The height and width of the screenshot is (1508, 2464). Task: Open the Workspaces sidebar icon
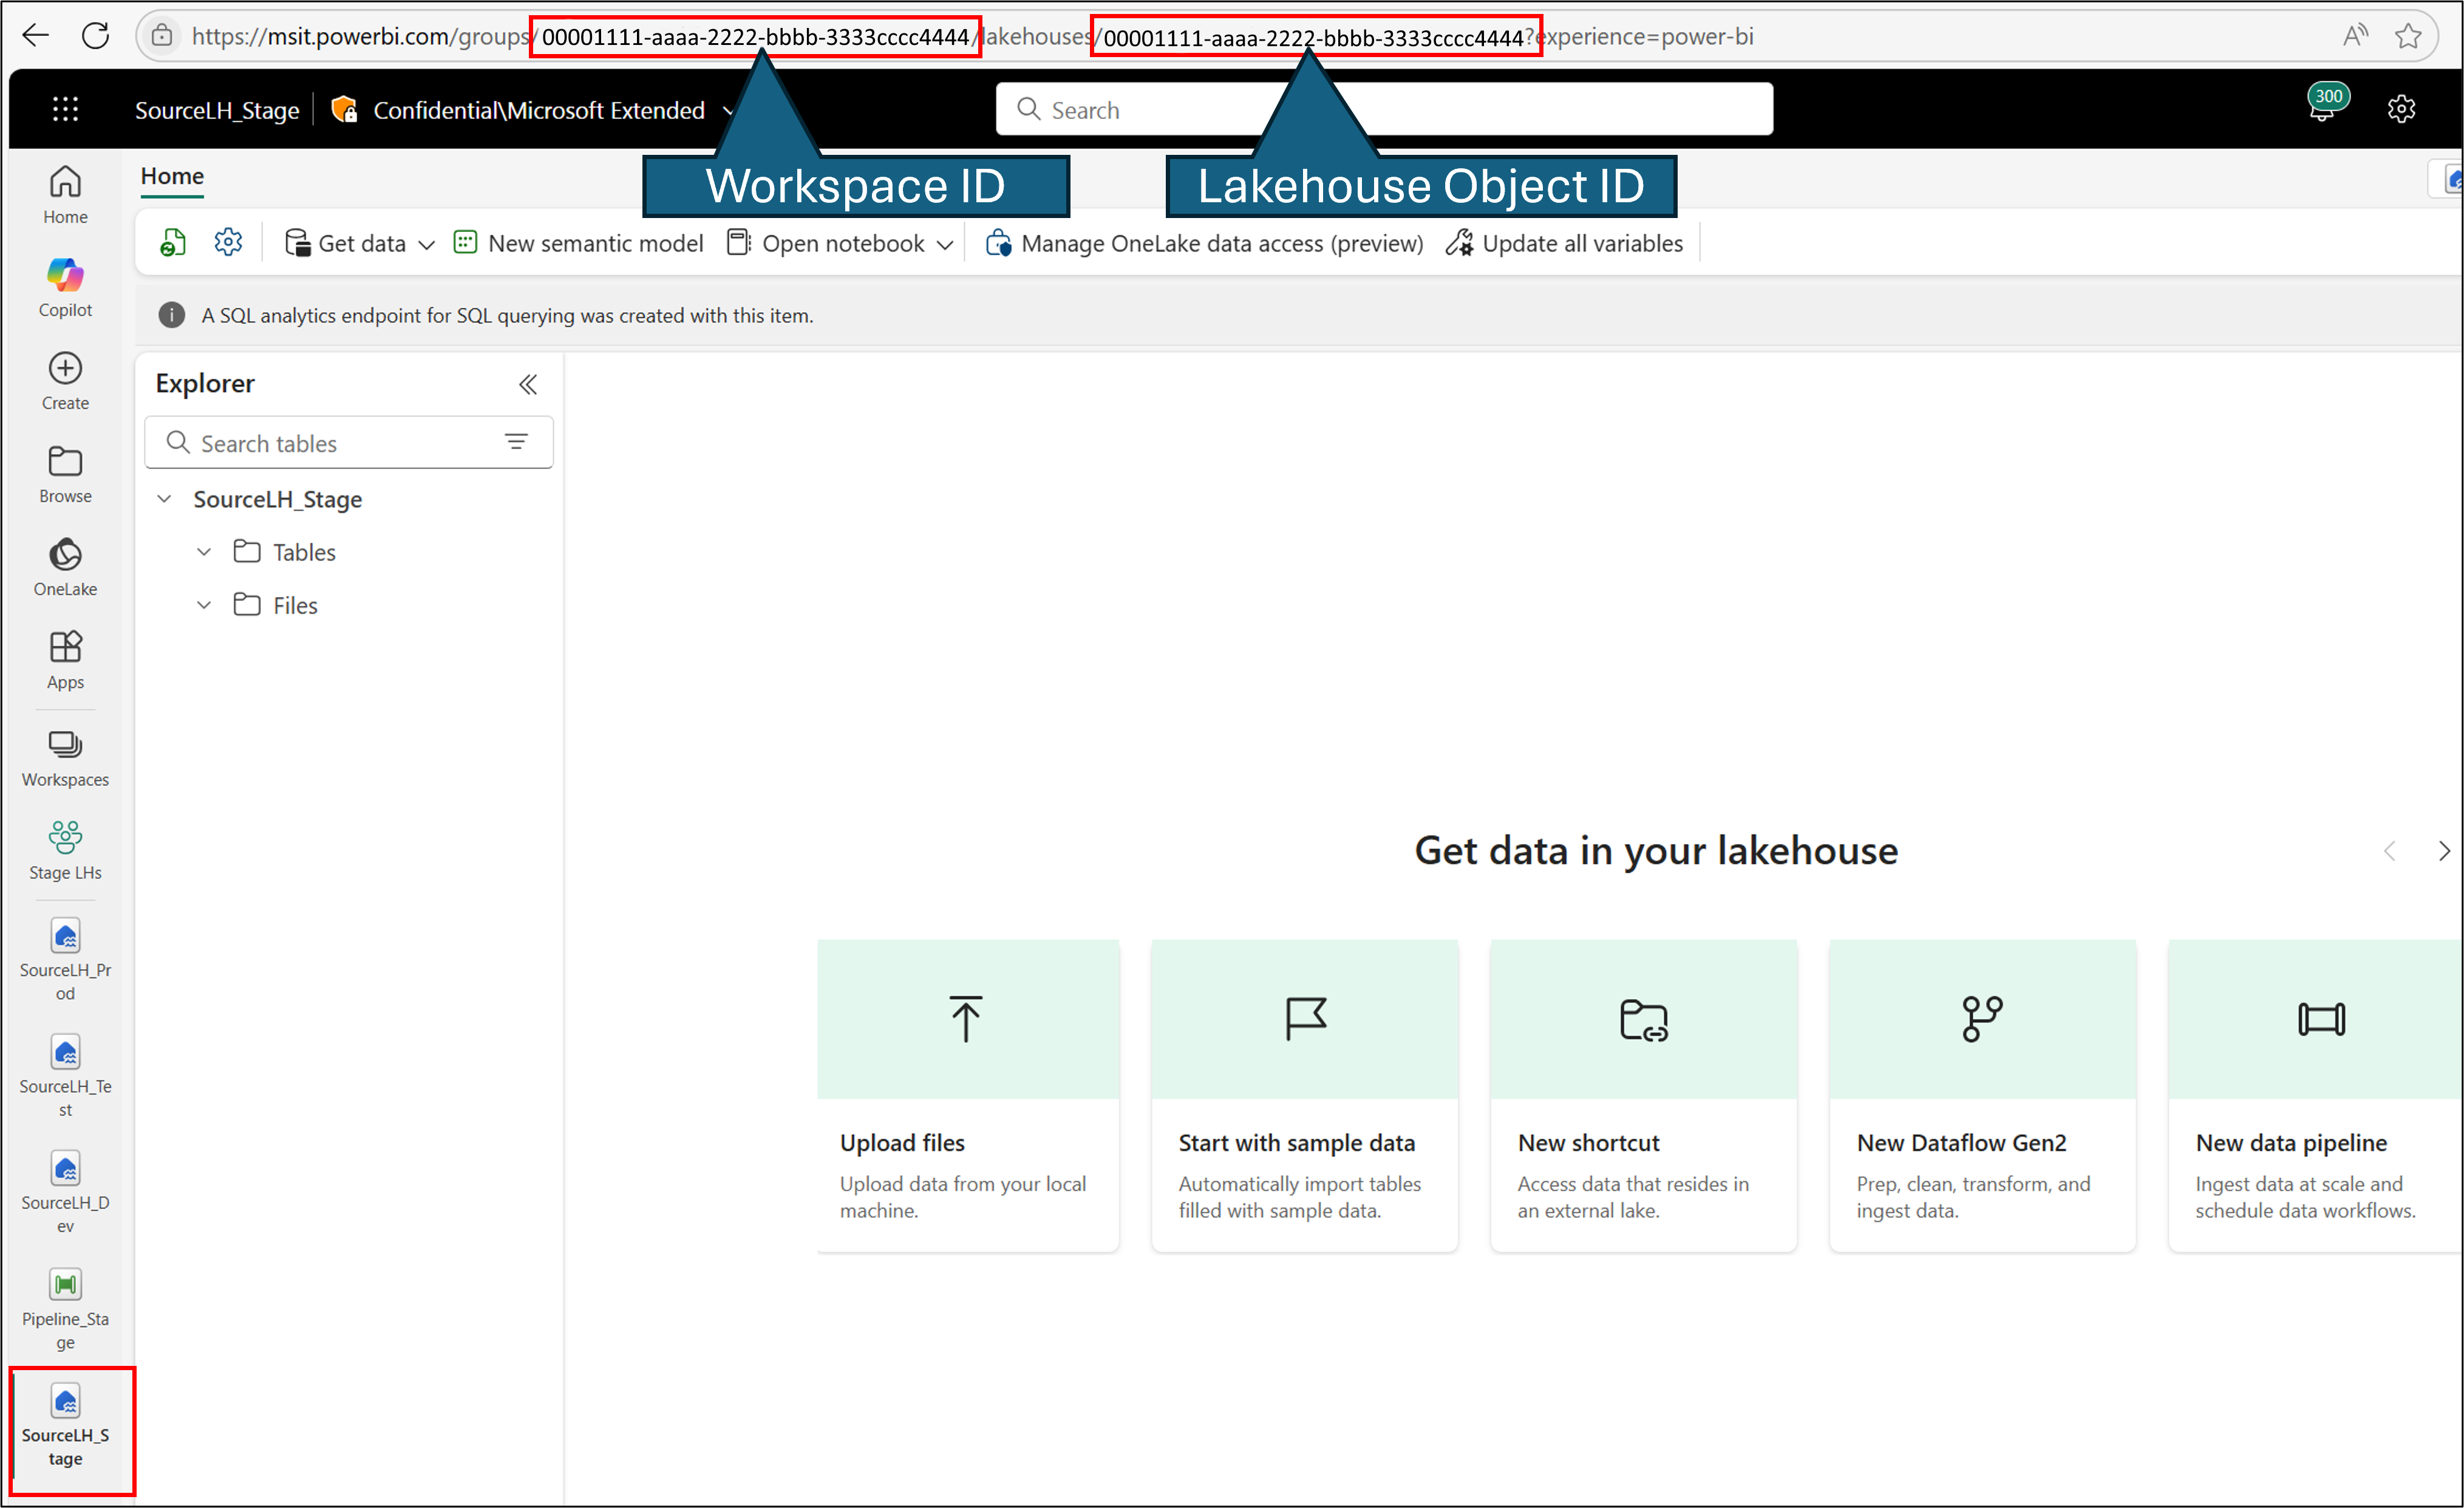point(65,757)
